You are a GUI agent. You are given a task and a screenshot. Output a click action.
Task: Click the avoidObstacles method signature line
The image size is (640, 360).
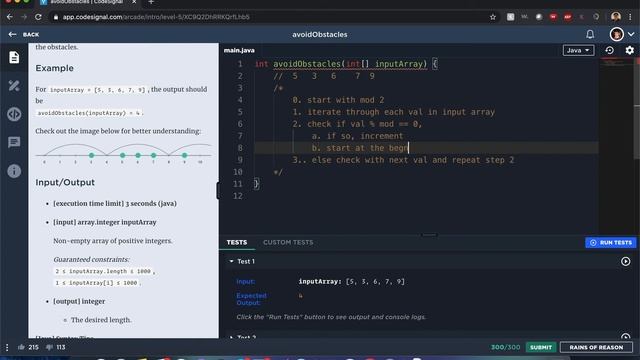click(346, 64)
